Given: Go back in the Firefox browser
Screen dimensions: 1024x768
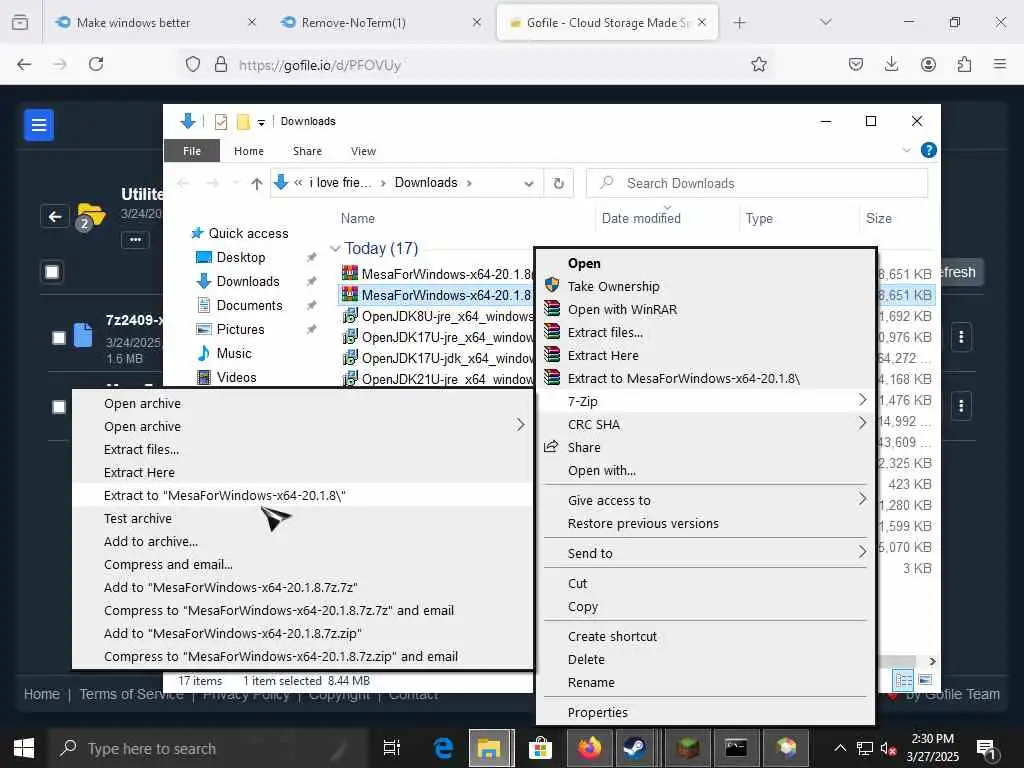Looking at the screenshot, I should [x=24, y=64].
